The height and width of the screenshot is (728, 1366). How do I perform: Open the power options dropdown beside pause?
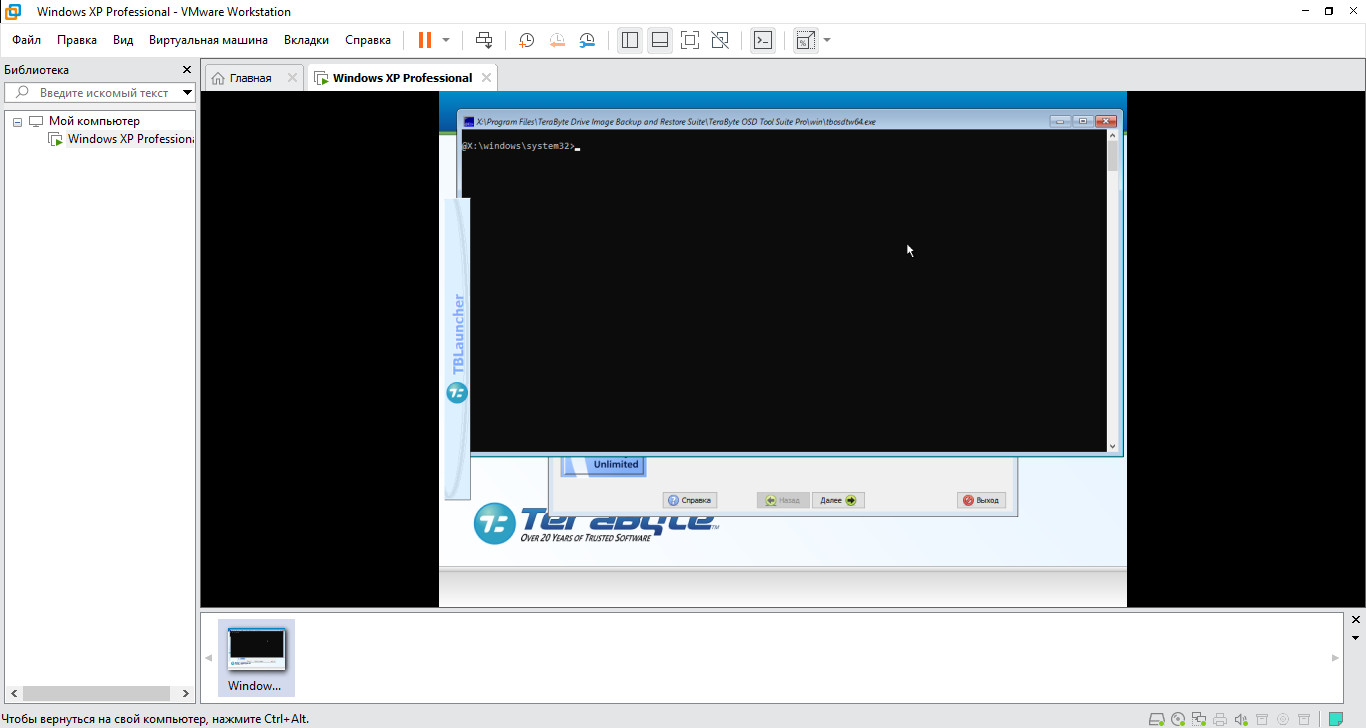click(x=446, y=40)
